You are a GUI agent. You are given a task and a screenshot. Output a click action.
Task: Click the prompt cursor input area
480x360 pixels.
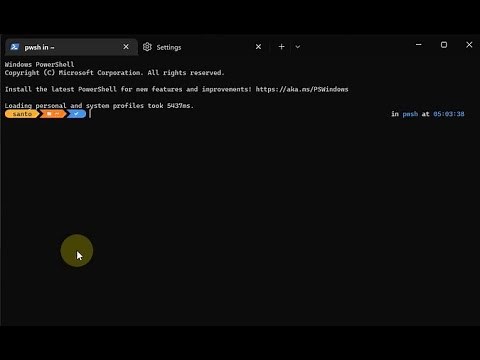click(x=90, y=114)
